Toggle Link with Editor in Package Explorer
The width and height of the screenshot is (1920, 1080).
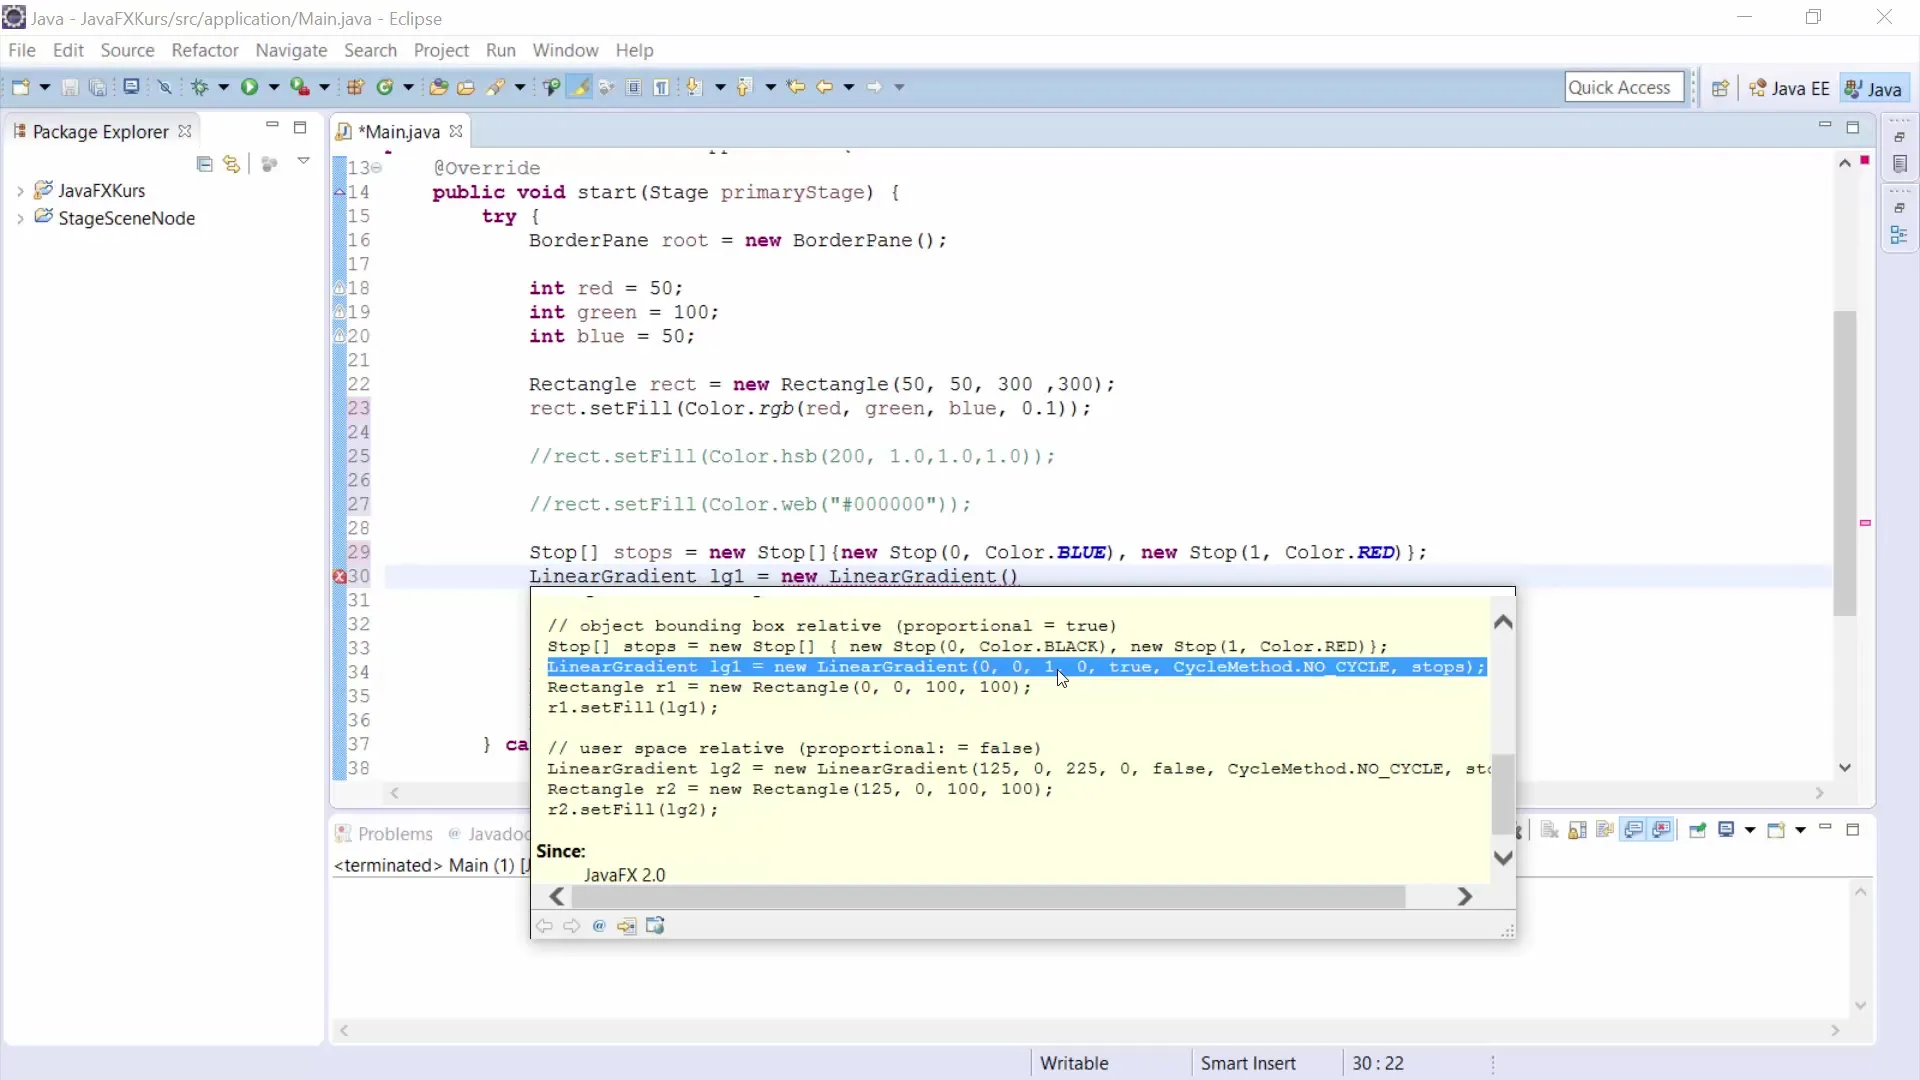coord(232,163)
